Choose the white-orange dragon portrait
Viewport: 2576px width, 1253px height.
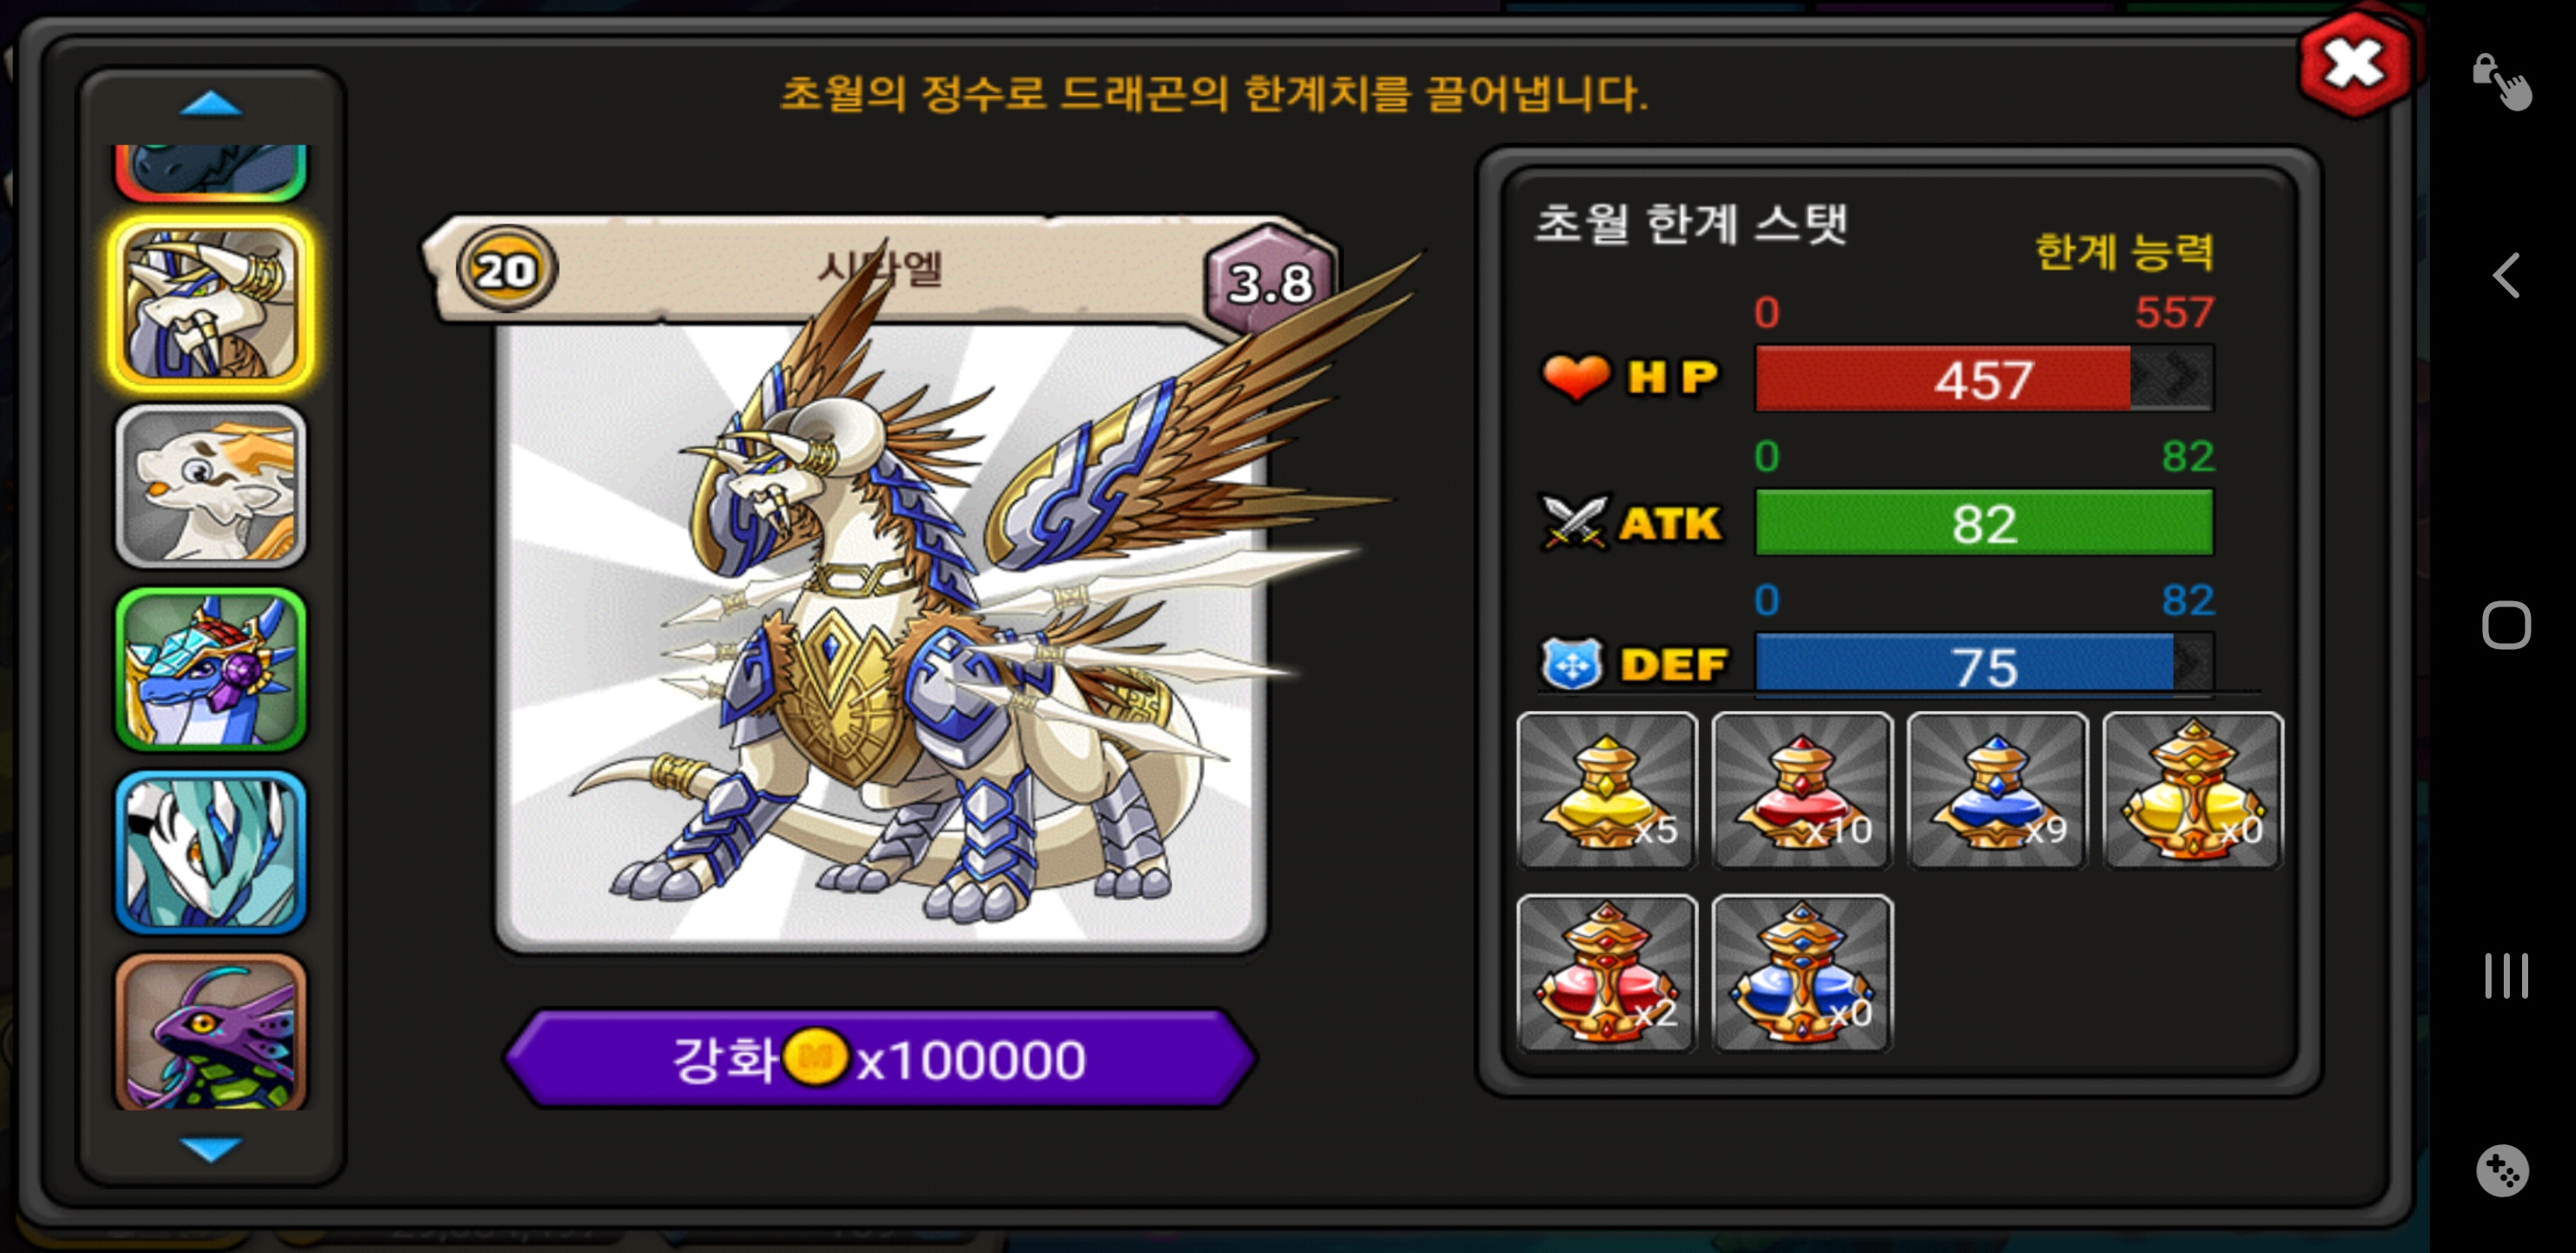pos(211,487)
